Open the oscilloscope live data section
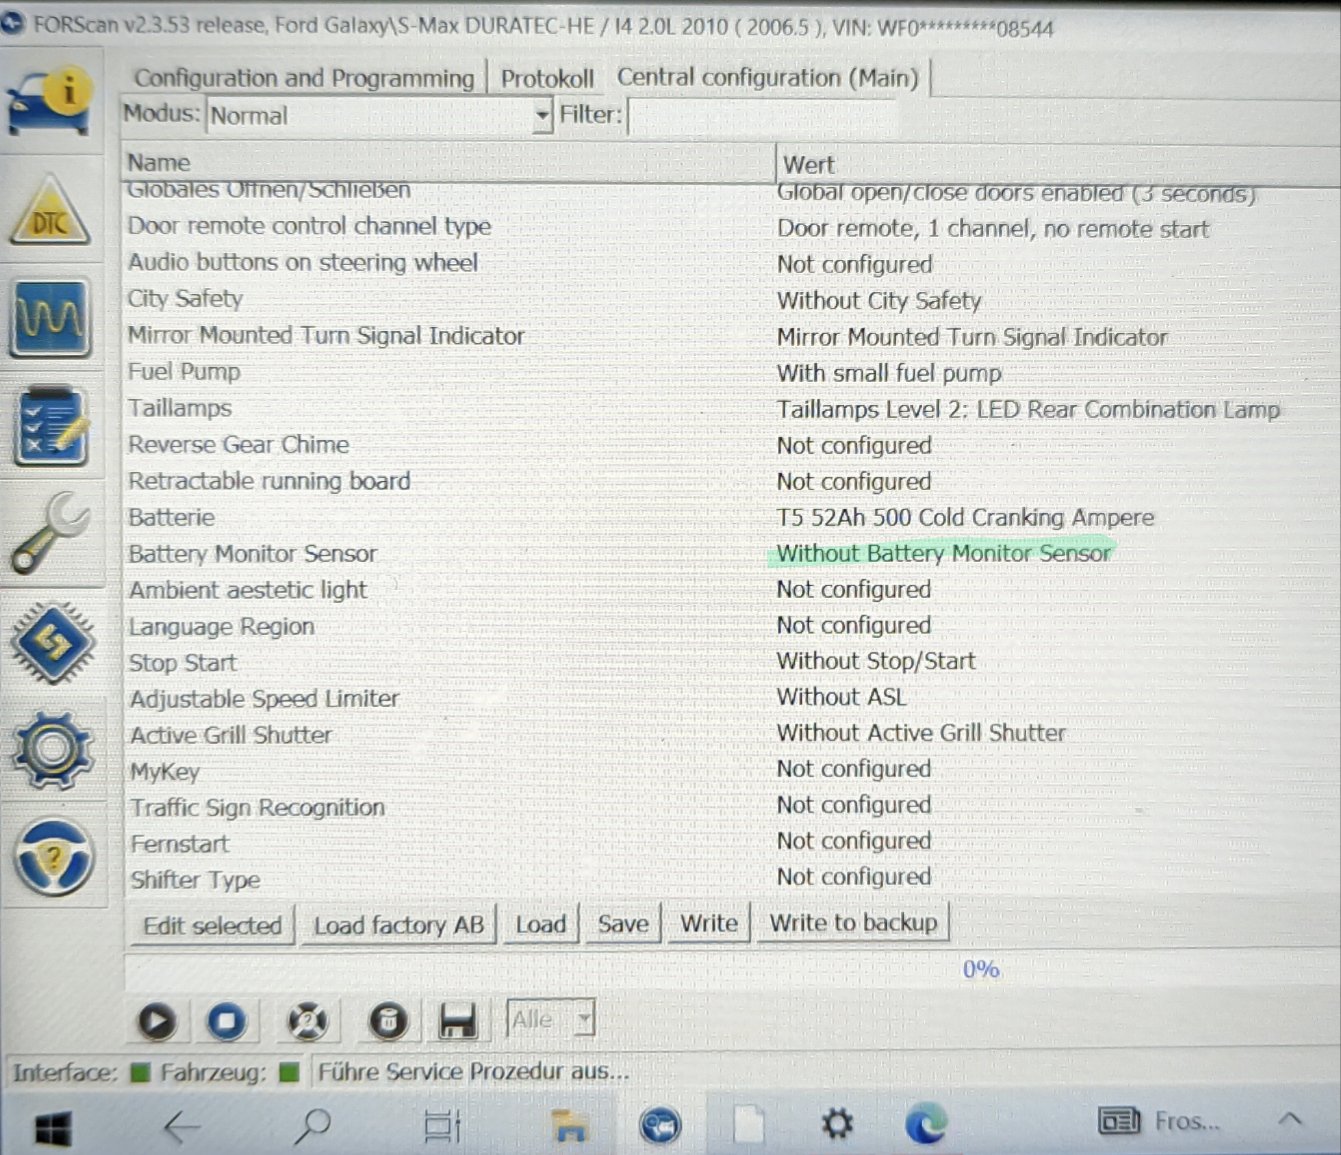The height and width of the screenshot is (1155, 1341). (x=50, y=318)
